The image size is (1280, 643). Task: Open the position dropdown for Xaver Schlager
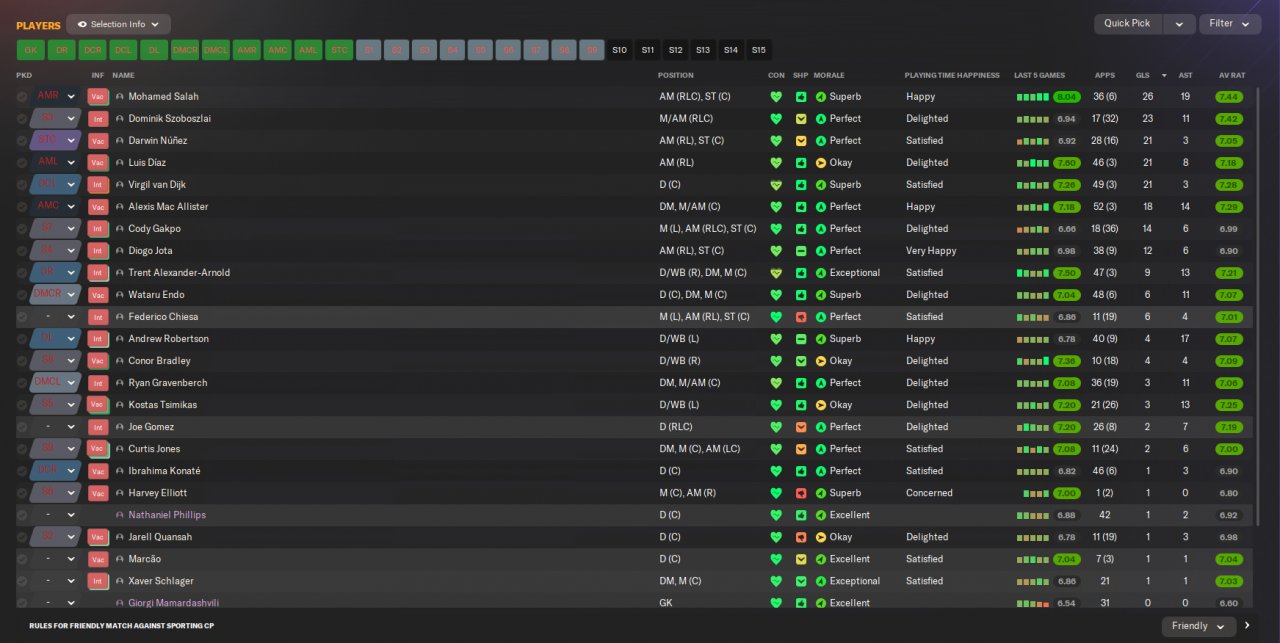point(55,581)
